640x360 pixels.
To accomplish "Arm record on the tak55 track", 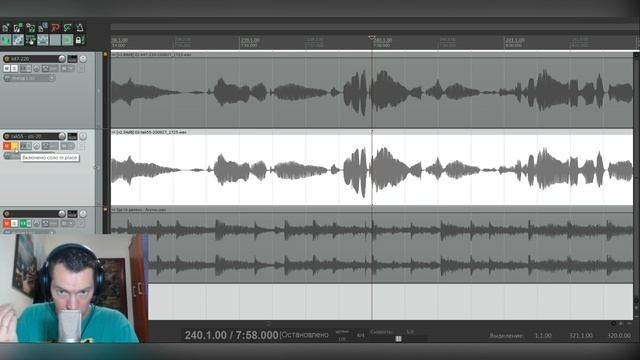I will click(7, 136).
